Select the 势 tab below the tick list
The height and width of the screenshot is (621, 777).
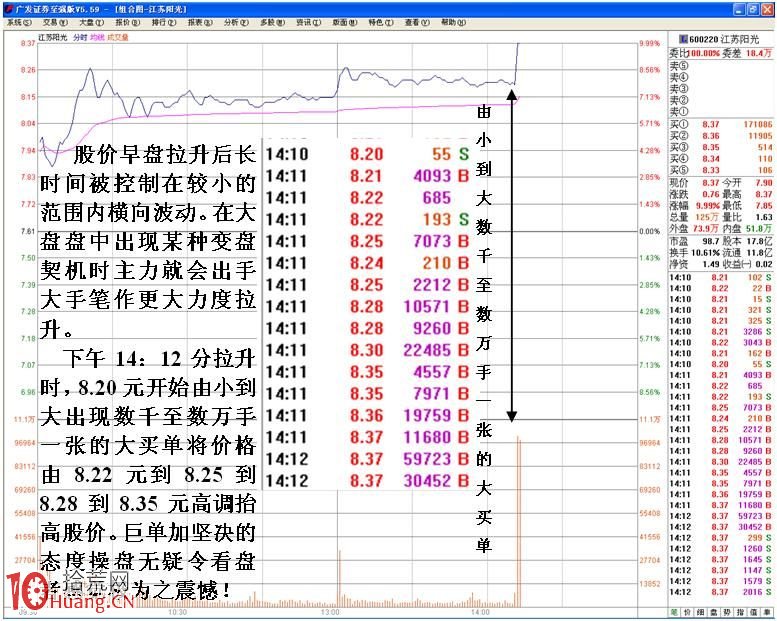coord(727,613)
